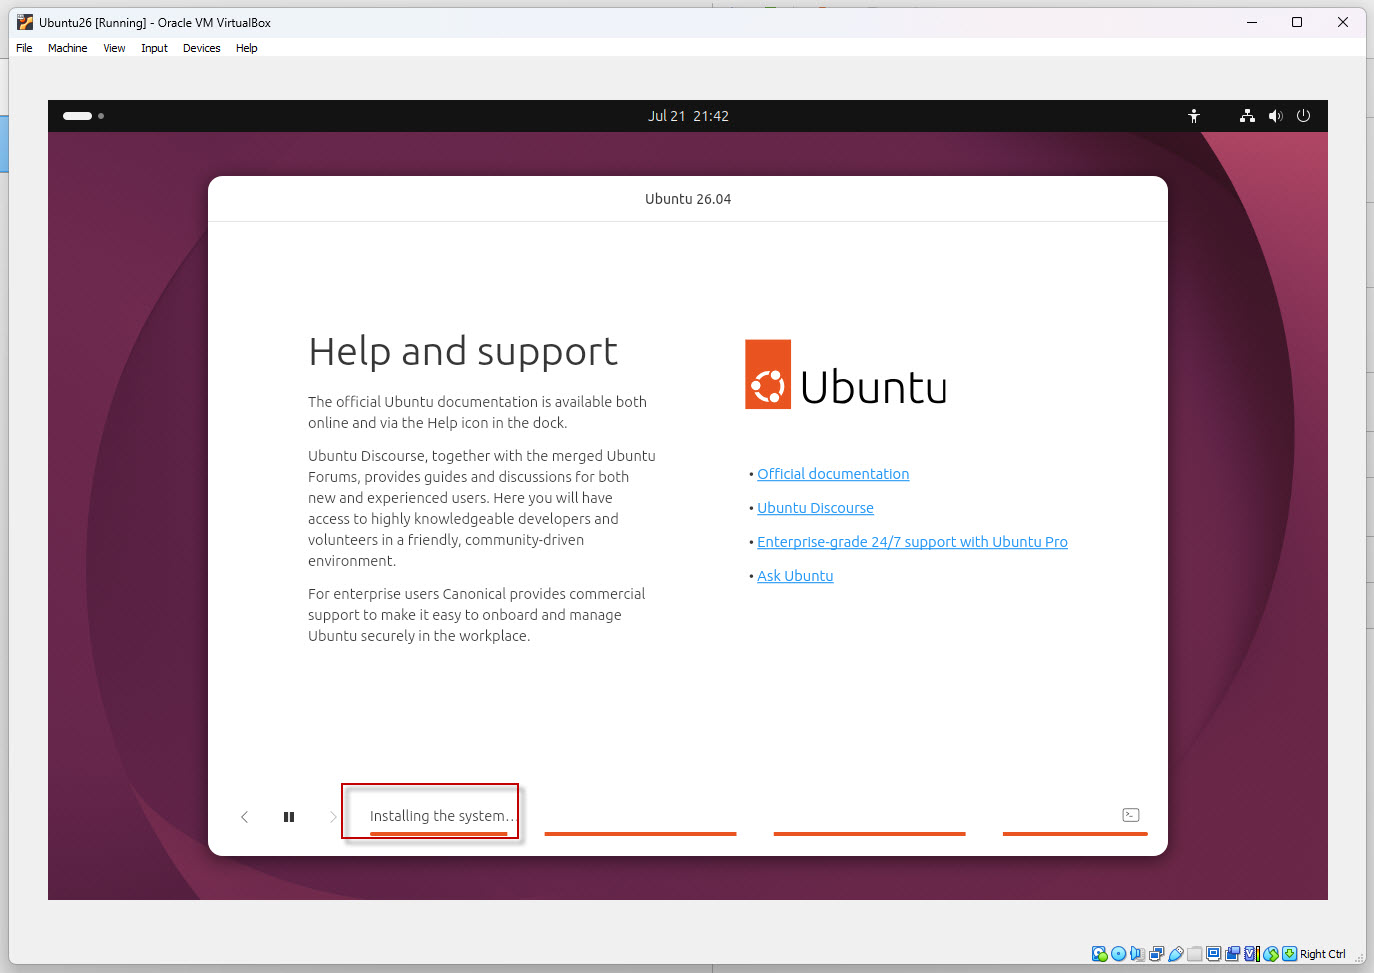Click the VirtualBox hard disk activity icon
This screenshot has width=1374, height=973.
pos(1100,954)
